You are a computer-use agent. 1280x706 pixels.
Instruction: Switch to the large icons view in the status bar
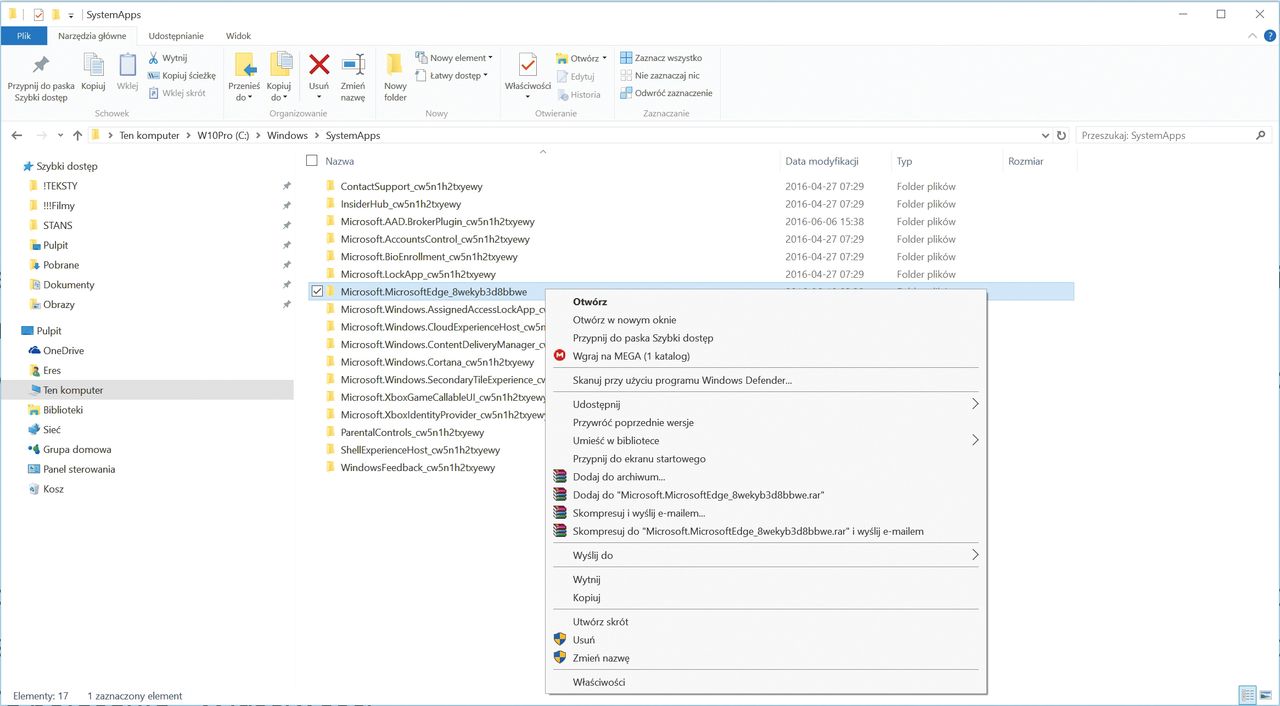[x=1266, y=695]
